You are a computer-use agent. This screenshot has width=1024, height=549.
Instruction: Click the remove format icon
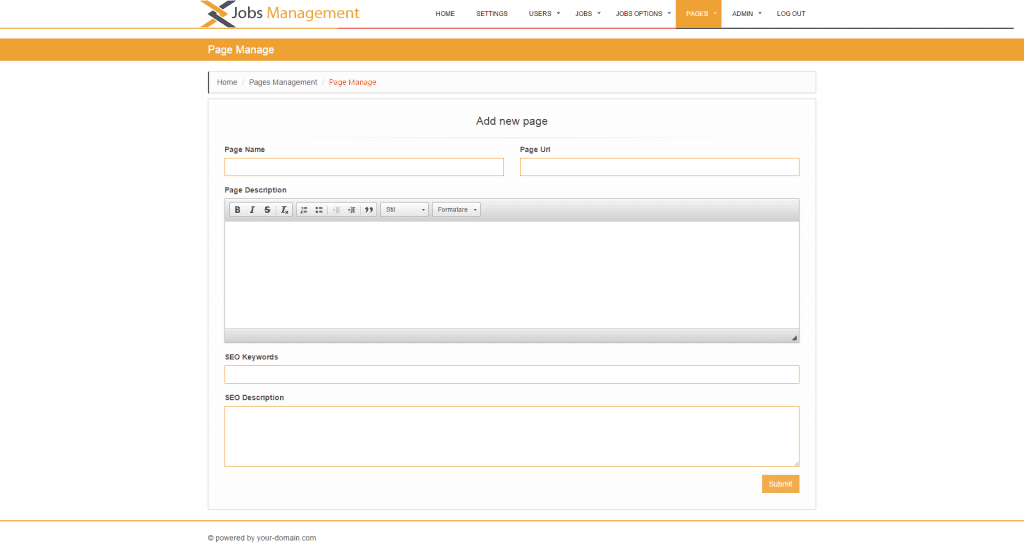284,210
